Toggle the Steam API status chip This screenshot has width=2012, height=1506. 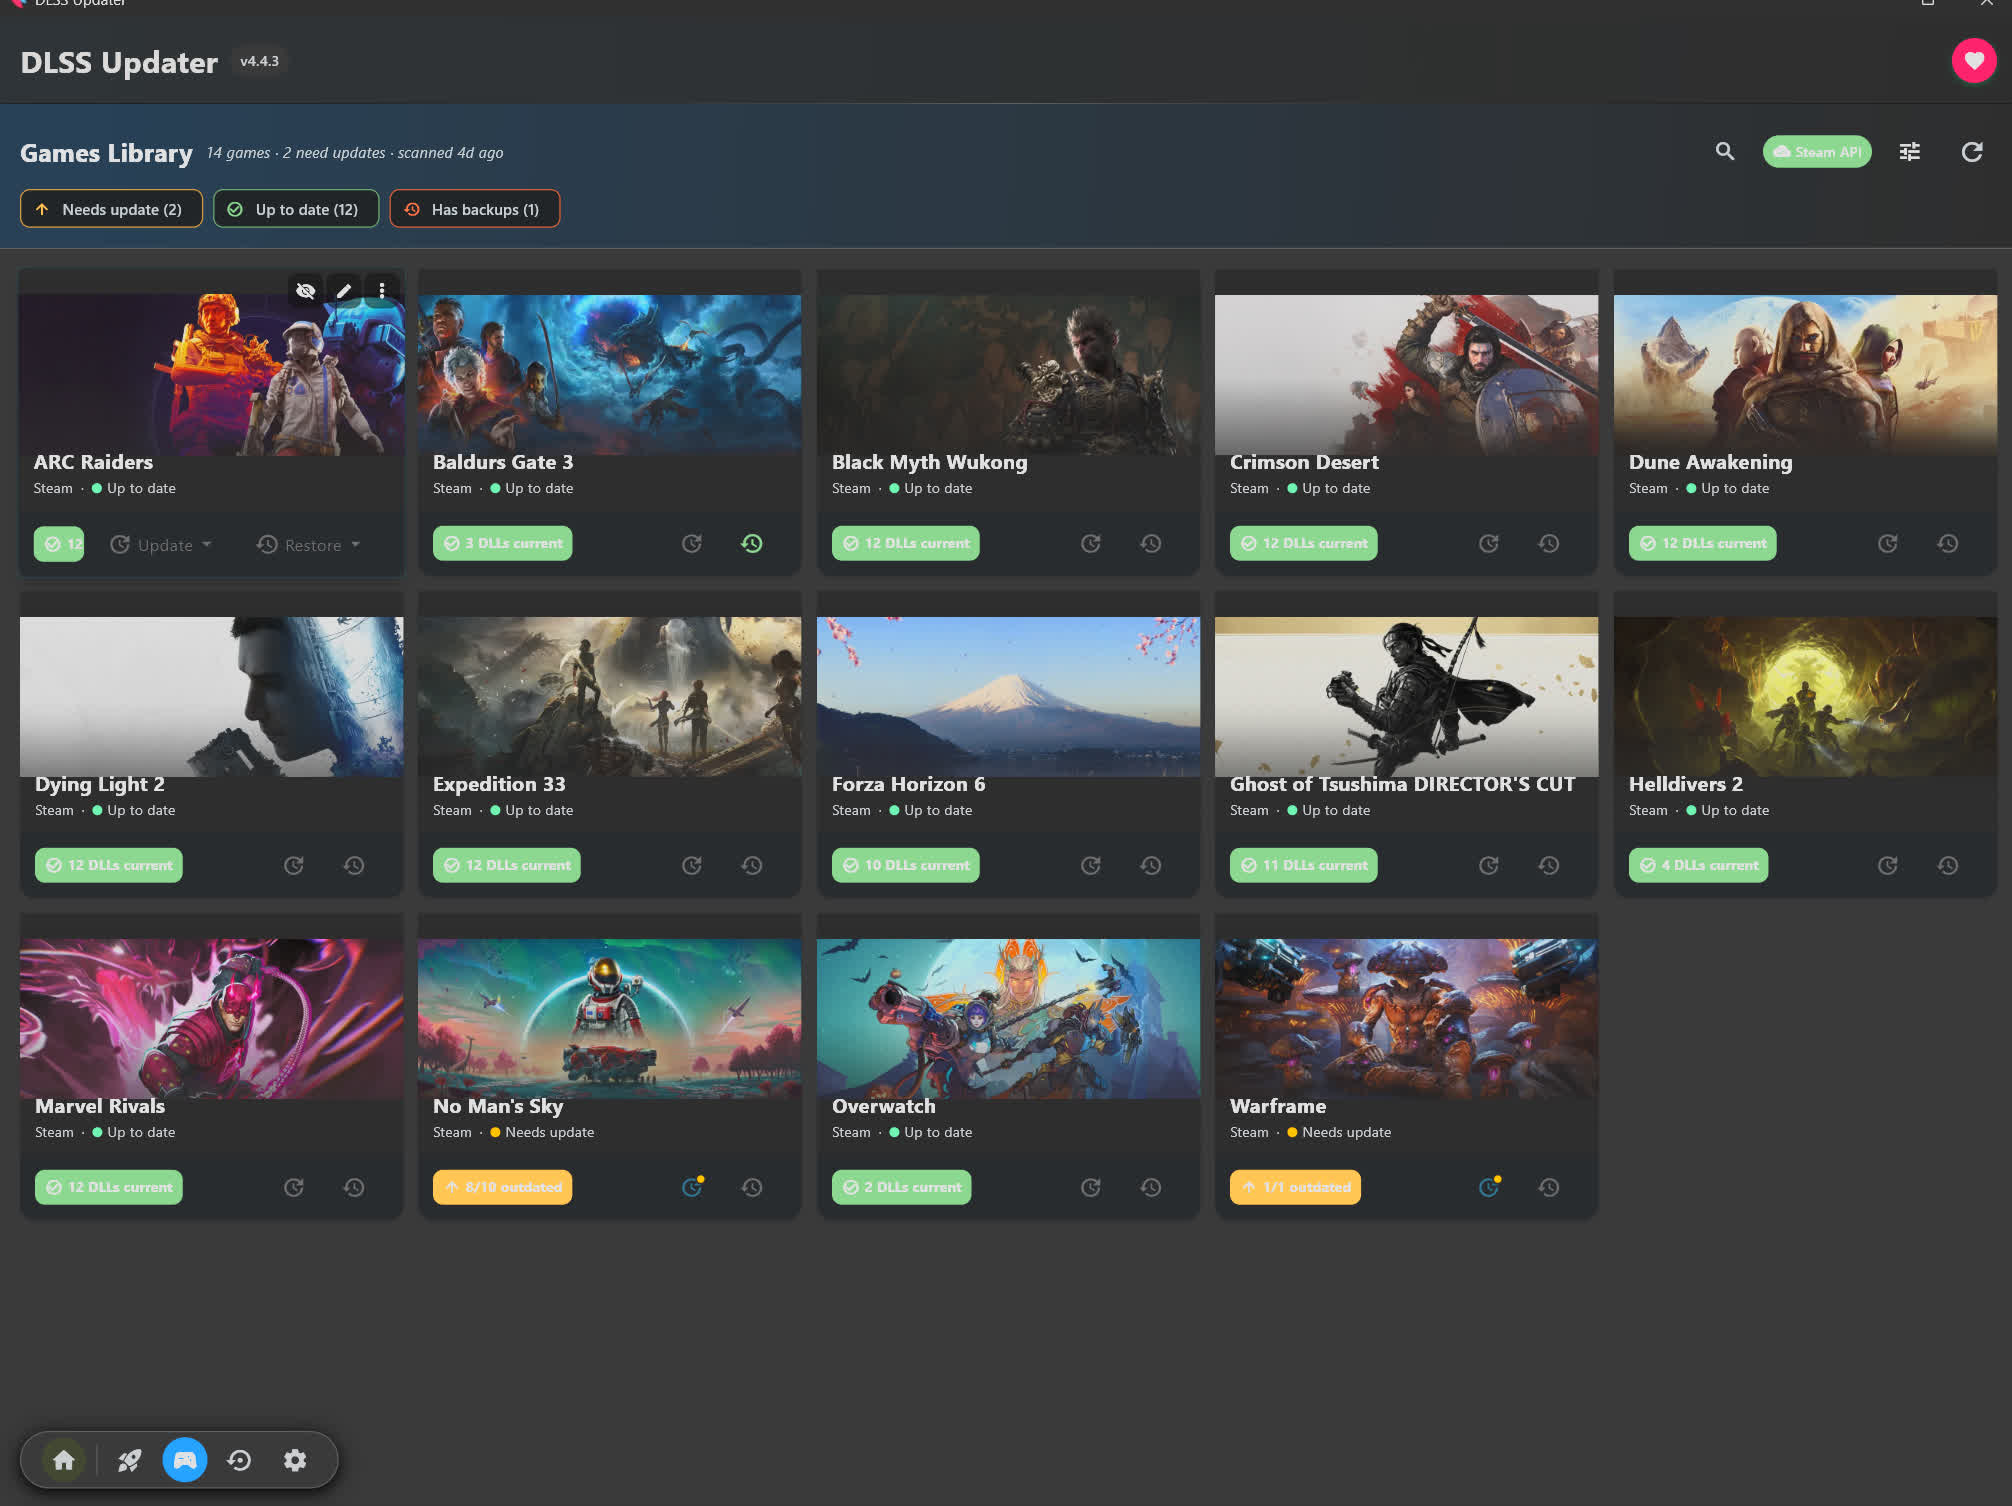pos(1817,152)
